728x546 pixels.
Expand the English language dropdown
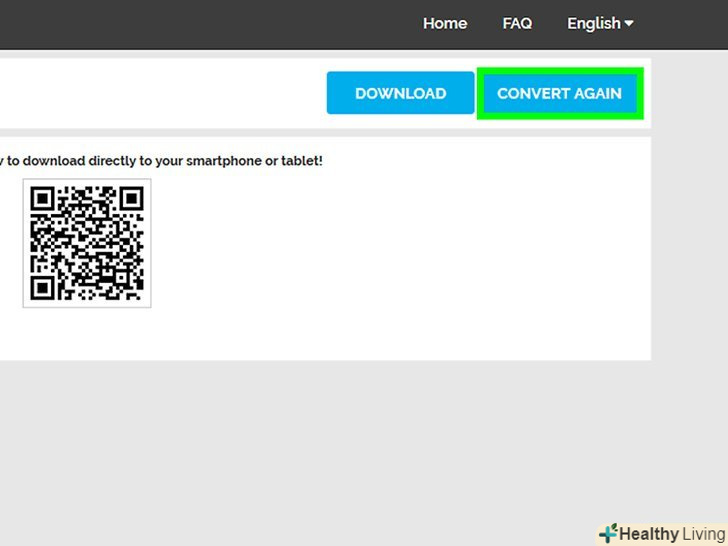600,23
